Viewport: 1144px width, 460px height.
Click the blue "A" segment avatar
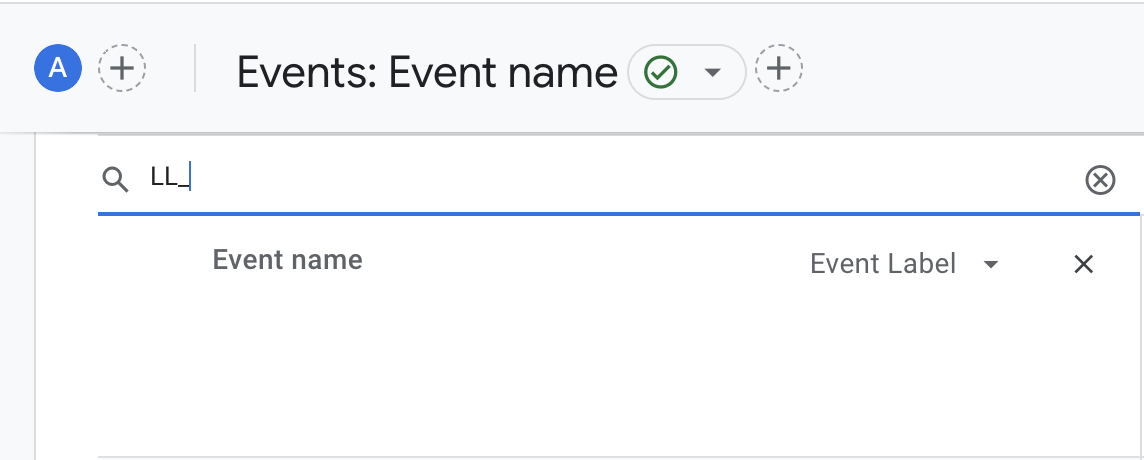tap(58, 68)
